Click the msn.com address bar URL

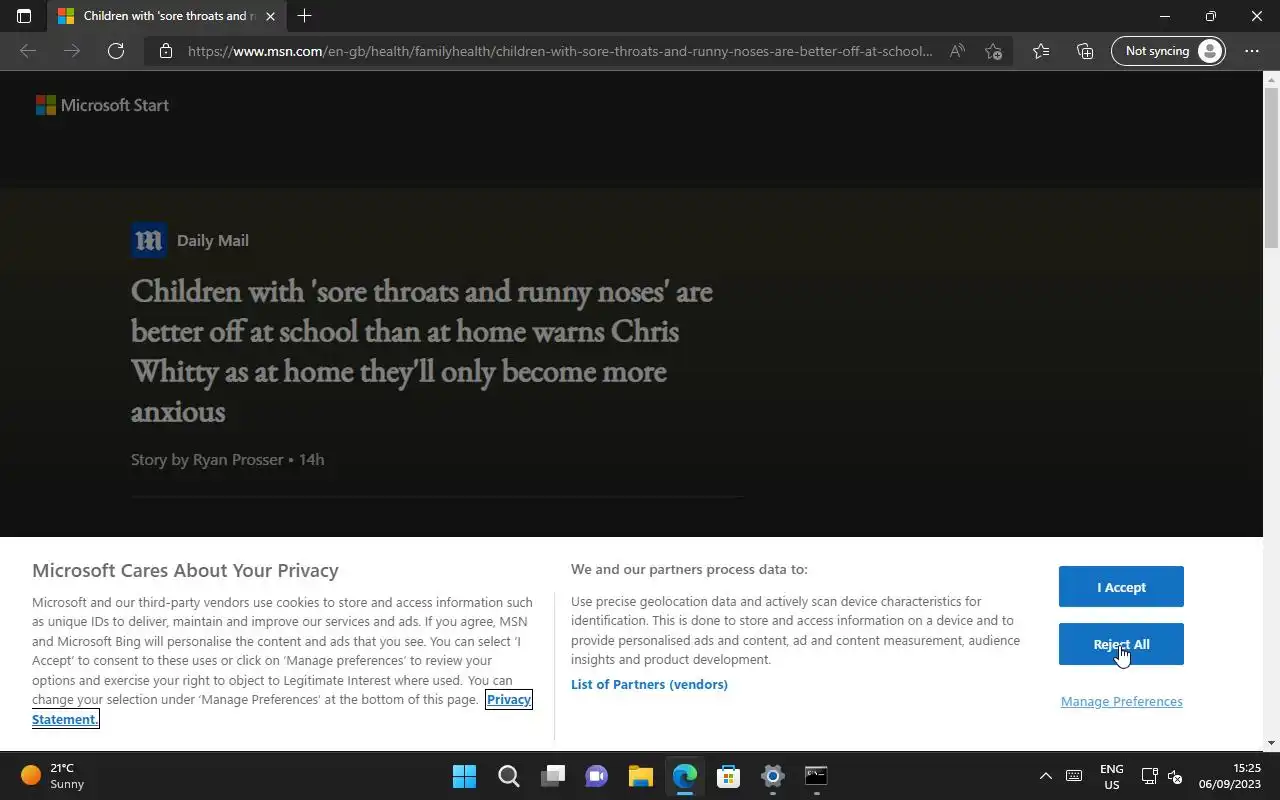pyautogui.click(x=560, y=51)
